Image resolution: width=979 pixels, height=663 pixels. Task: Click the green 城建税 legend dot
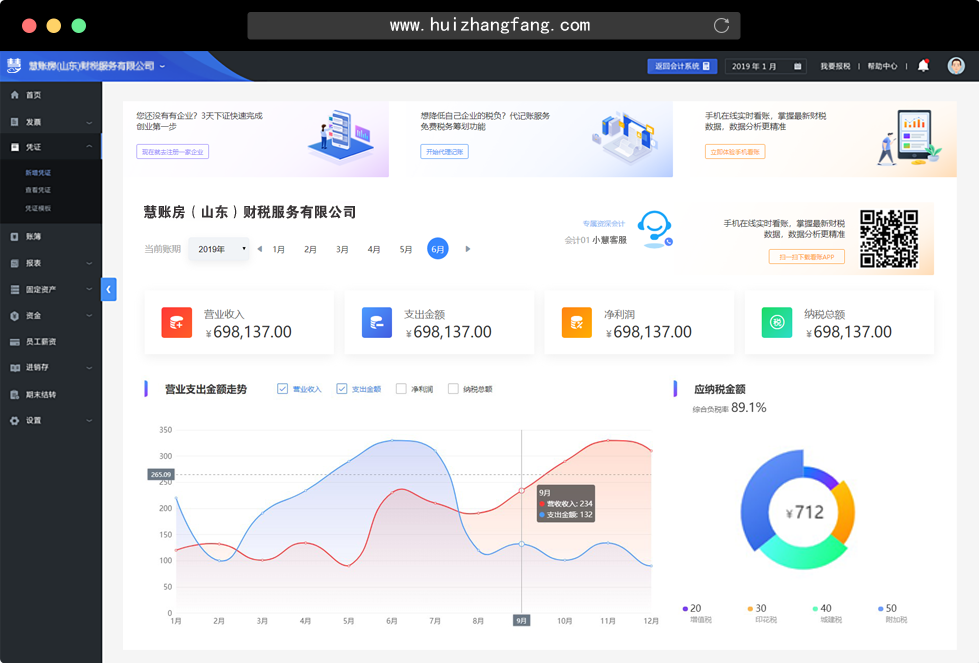(x=815, y=609)
